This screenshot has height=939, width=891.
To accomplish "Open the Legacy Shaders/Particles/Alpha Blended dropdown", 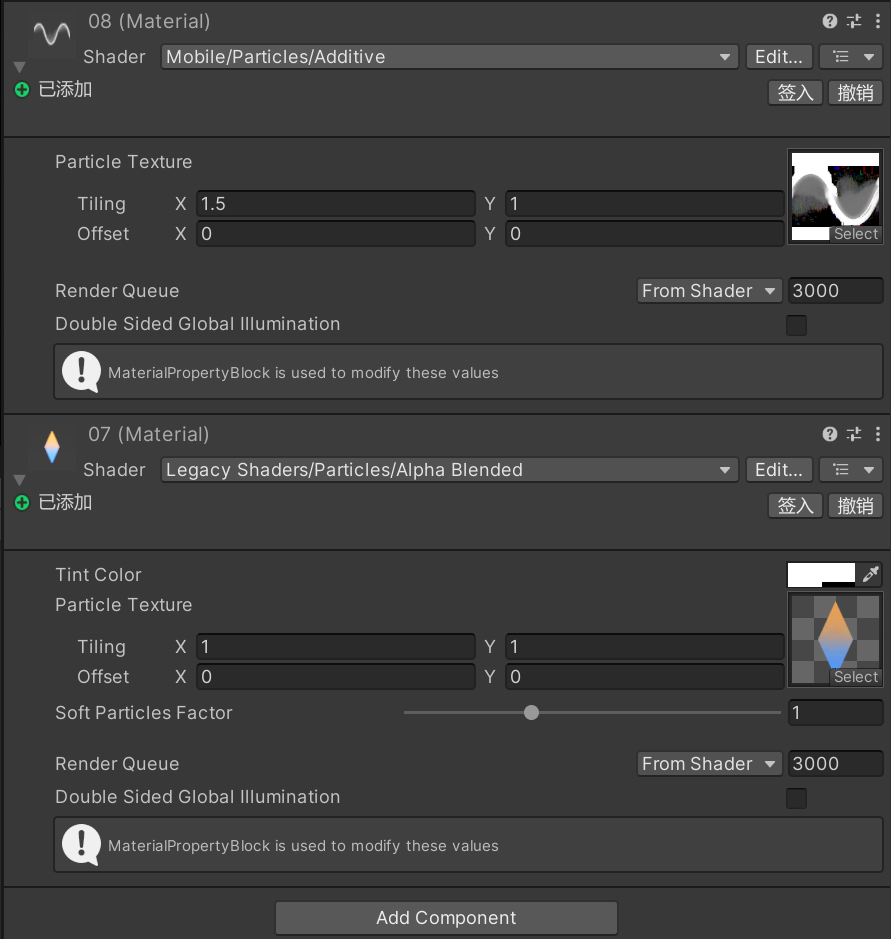I will tap(450, 470).
